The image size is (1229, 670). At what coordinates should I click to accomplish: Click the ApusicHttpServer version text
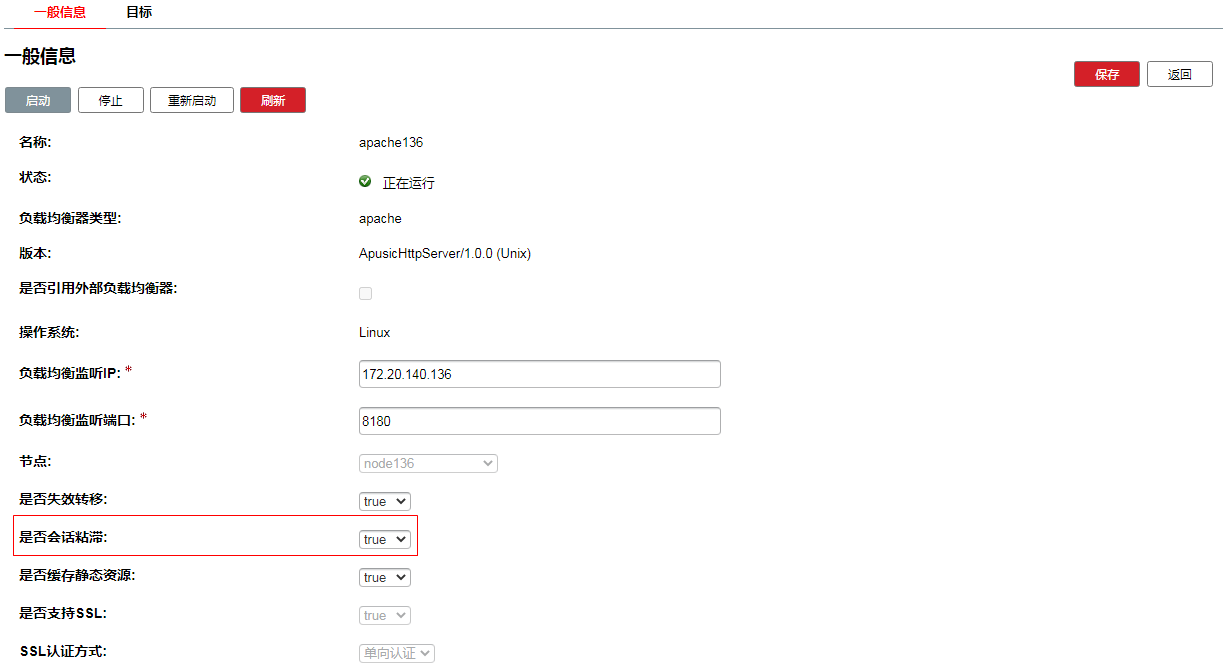pos(445,254)
